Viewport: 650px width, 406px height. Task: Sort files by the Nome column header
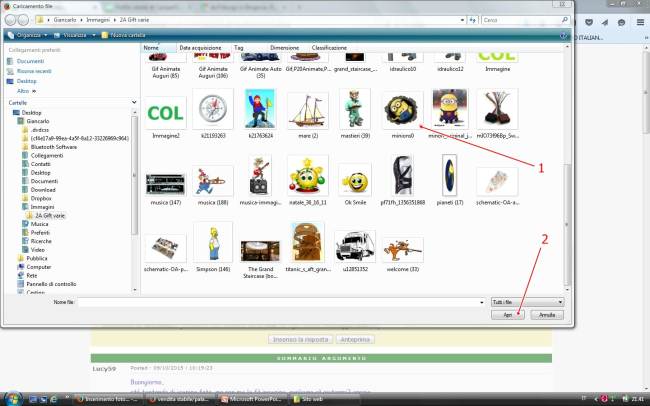151,47
